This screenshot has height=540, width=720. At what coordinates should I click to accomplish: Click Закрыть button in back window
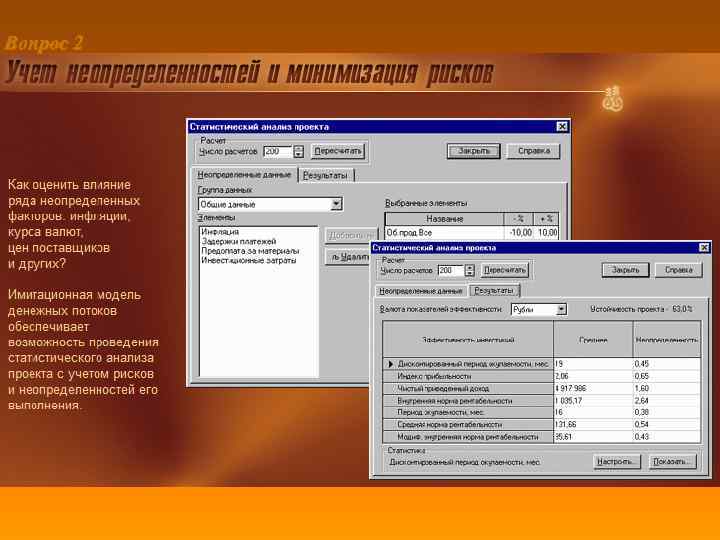(x=473, y=151)
